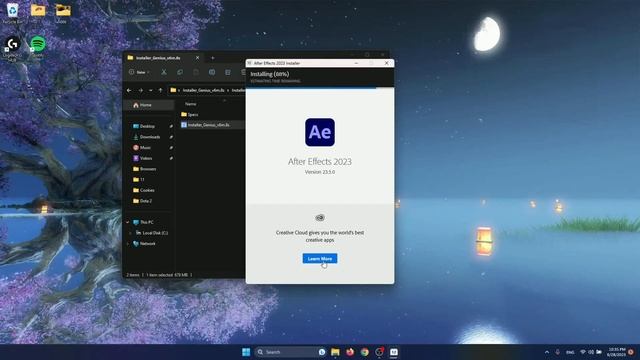Open Firefox from the taskbar
640x360 pixels.
[350, 352]
